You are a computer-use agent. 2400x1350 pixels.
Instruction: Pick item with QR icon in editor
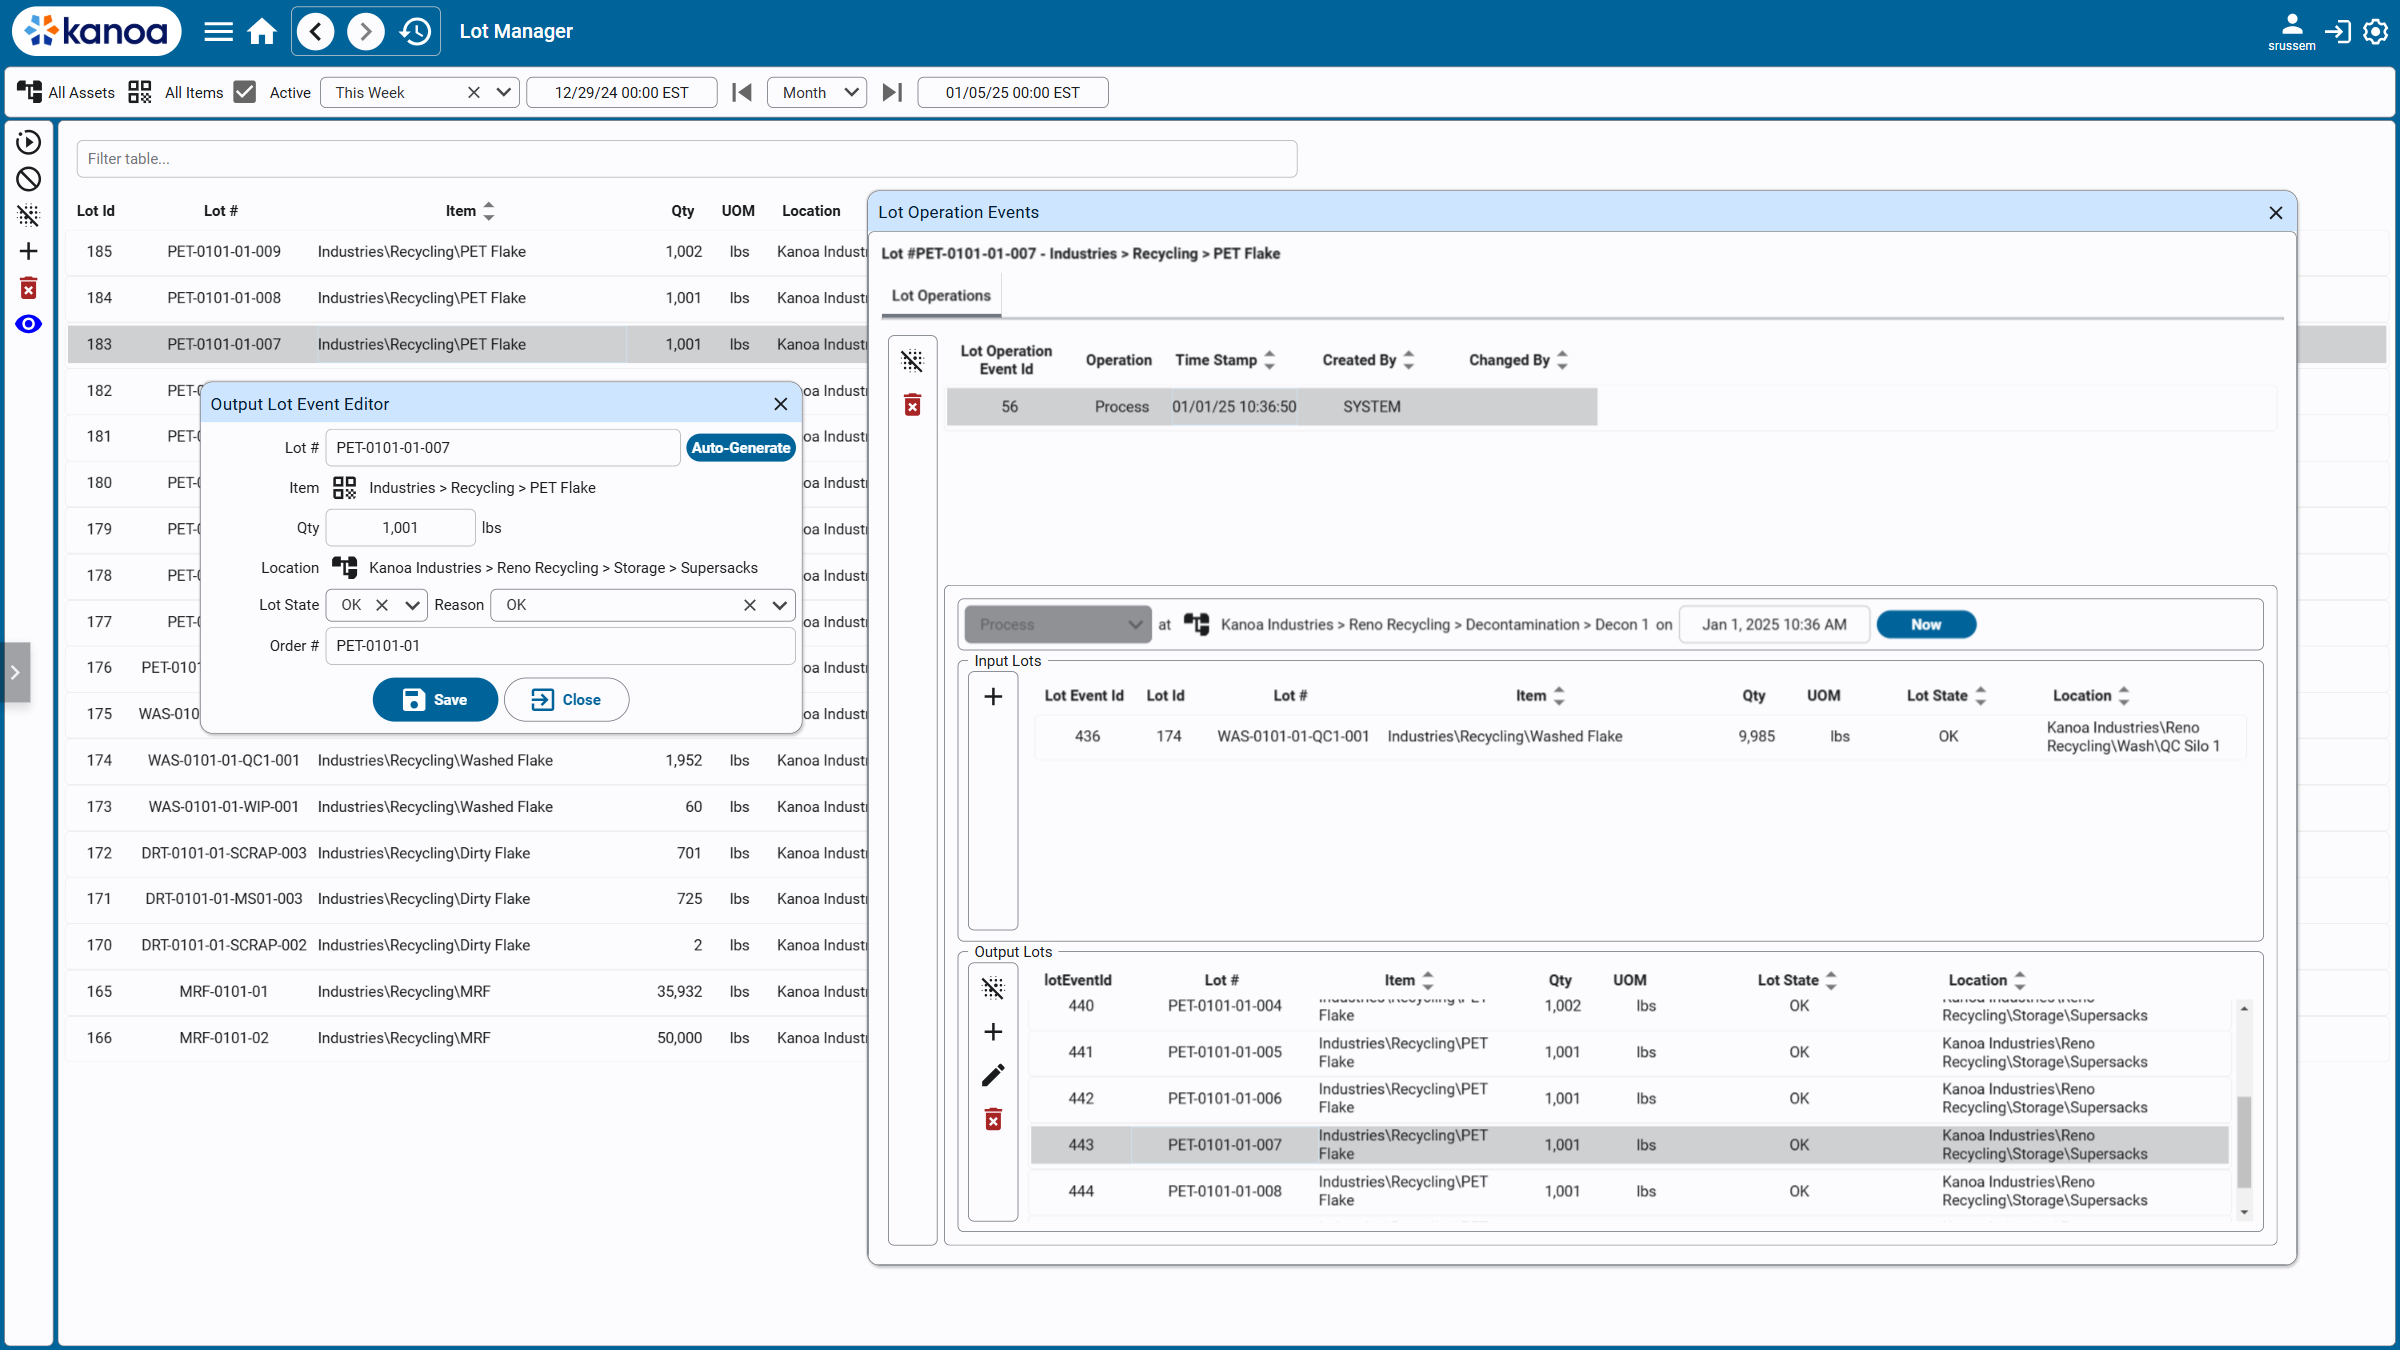(345, 488)
